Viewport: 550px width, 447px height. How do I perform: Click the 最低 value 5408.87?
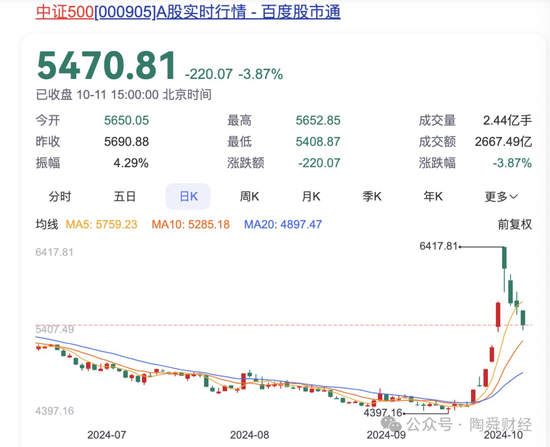[x=318, y=142]
